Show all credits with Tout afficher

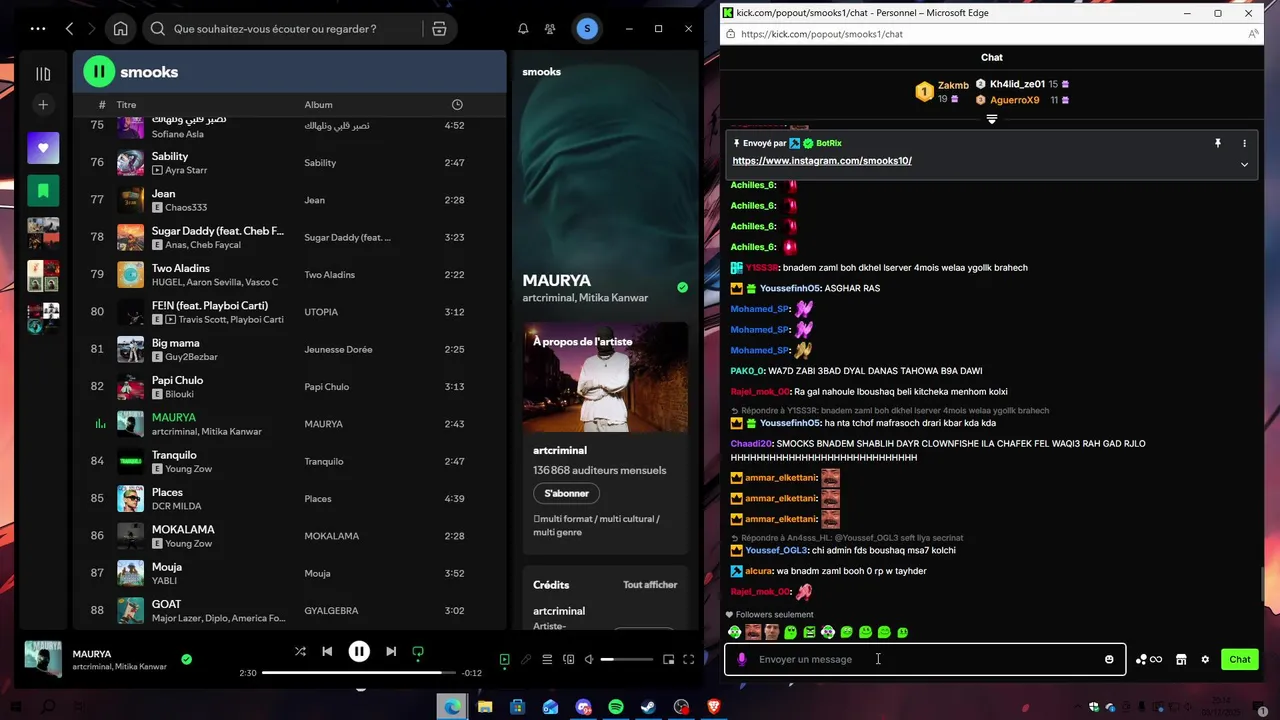click(x=650, y=585)
